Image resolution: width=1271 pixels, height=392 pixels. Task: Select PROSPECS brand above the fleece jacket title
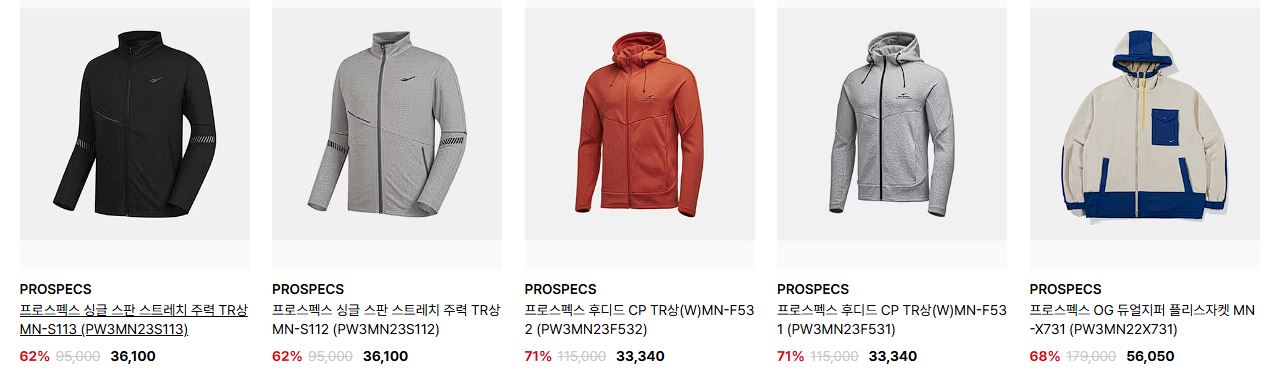(x=1065, y=289)
